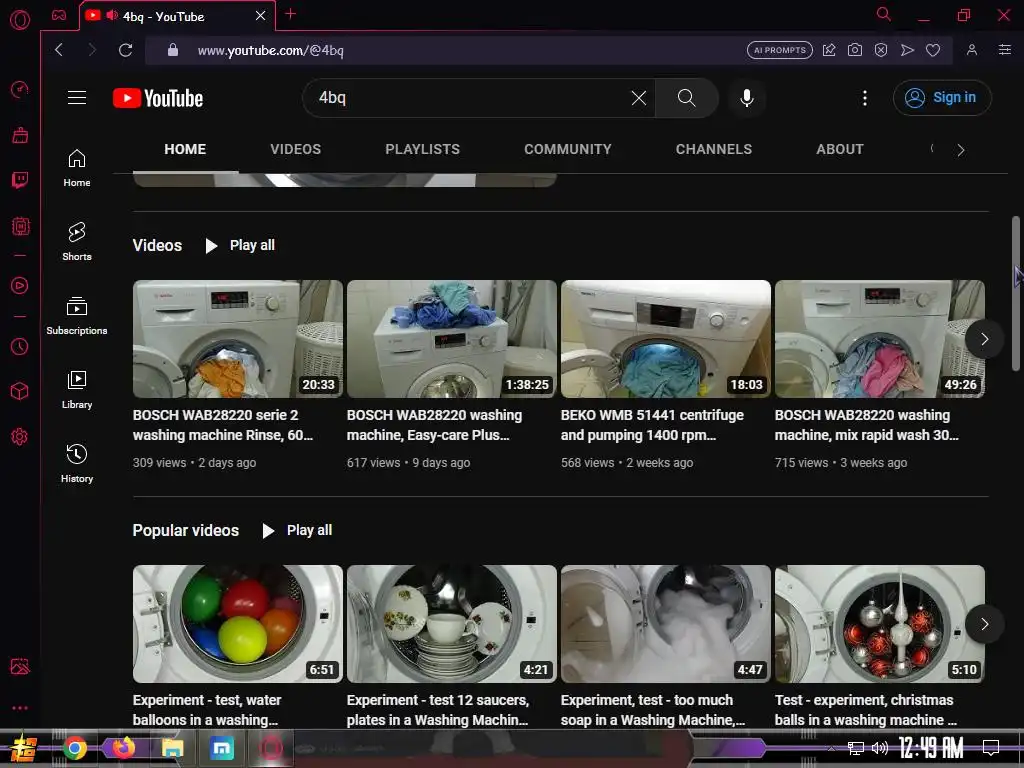Open the ad blocker shield icon
Image resolution: width=1024 pixels, height=768 pixels.
(881, 50)
